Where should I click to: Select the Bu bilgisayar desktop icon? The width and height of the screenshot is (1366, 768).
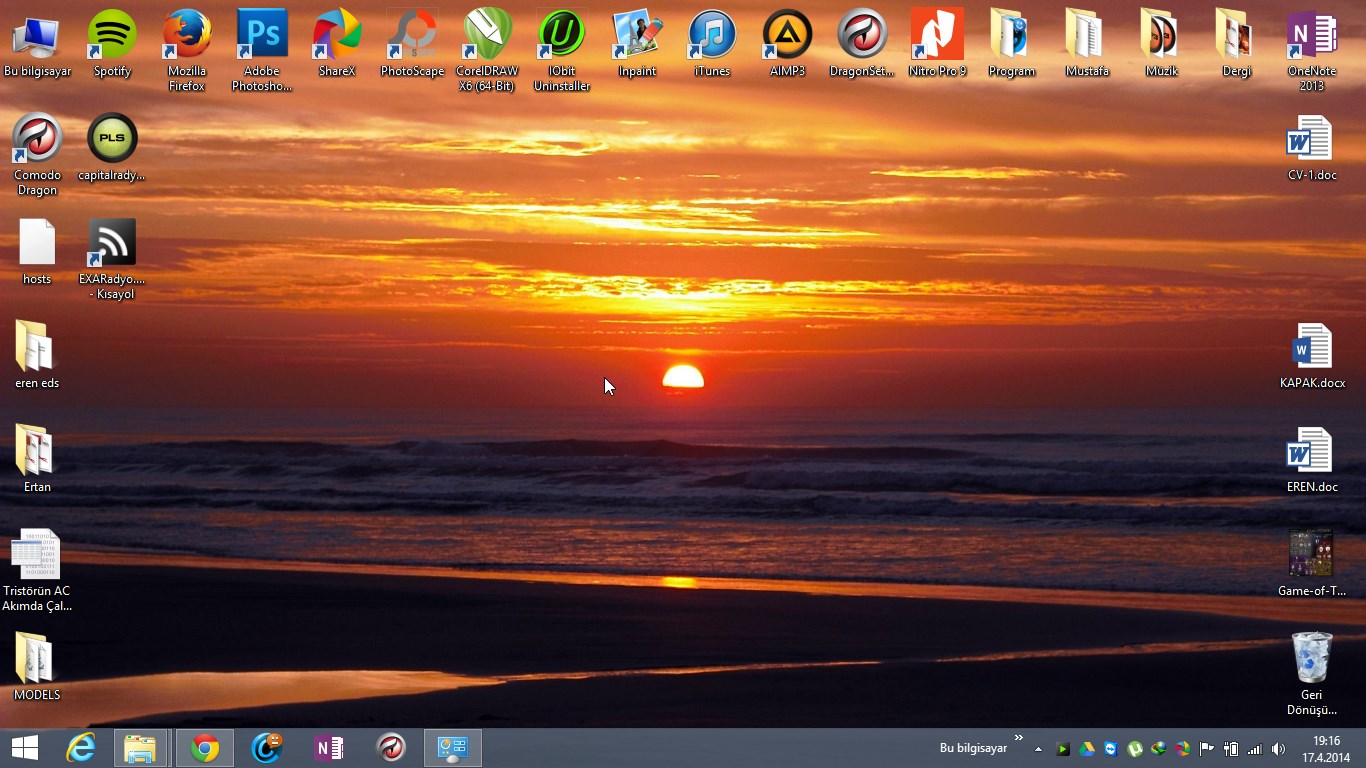pyautogui.click(x=37, y=44)
